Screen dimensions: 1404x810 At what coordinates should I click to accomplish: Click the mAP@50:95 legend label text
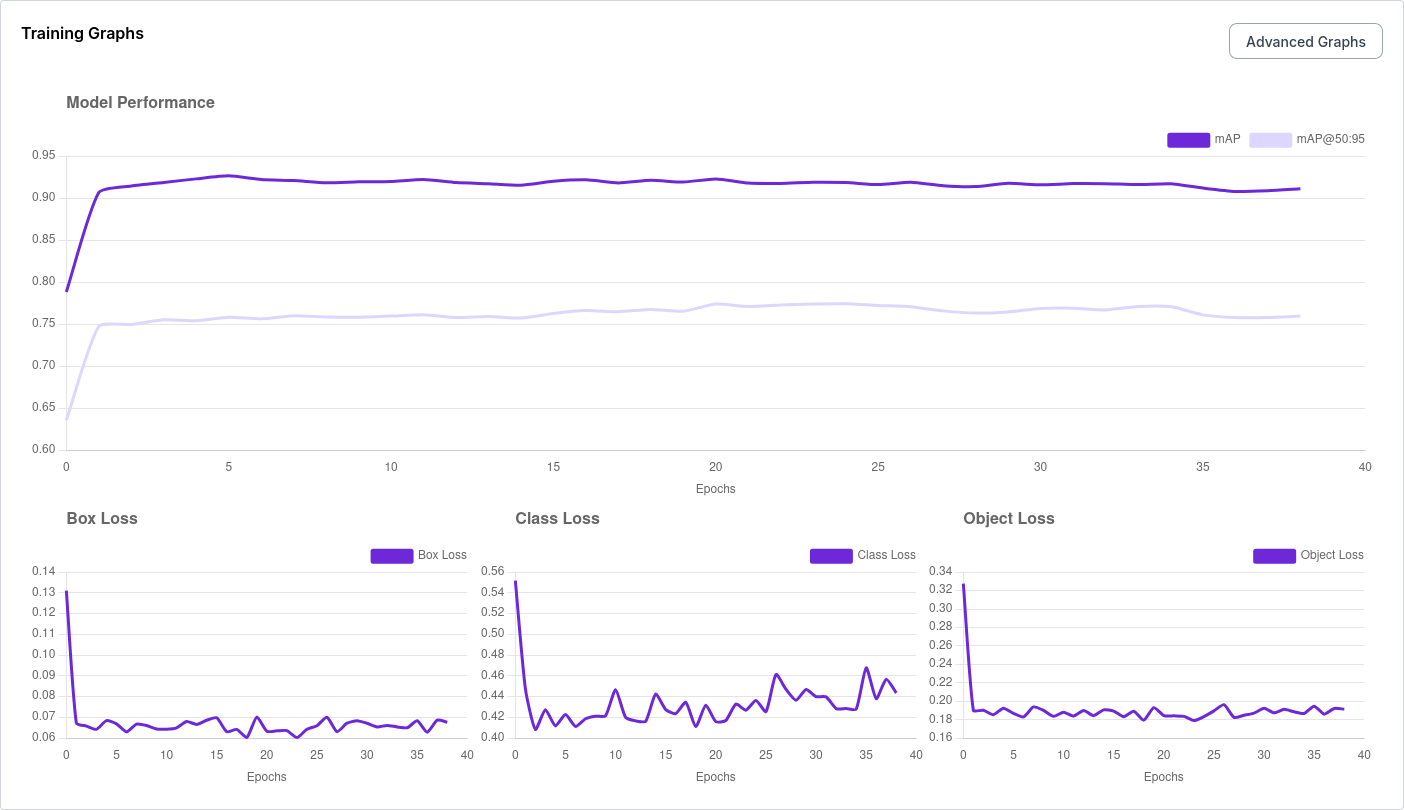(x=1330, y=139)
